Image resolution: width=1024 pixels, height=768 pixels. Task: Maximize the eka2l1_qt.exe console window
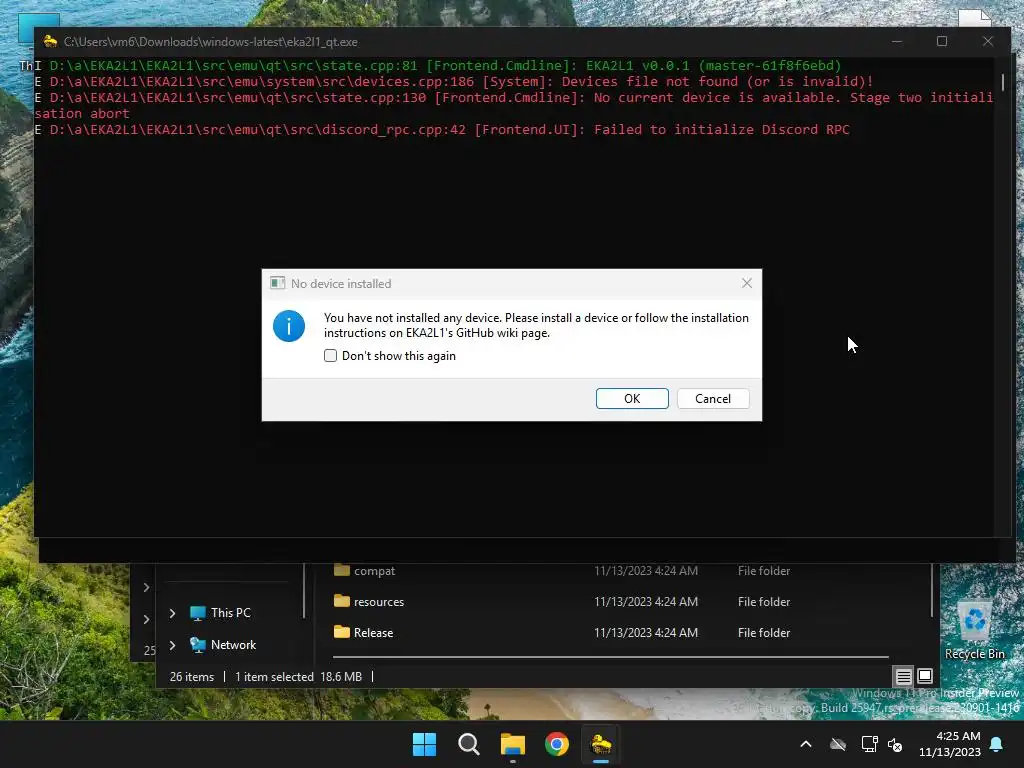tap(942, 41)
